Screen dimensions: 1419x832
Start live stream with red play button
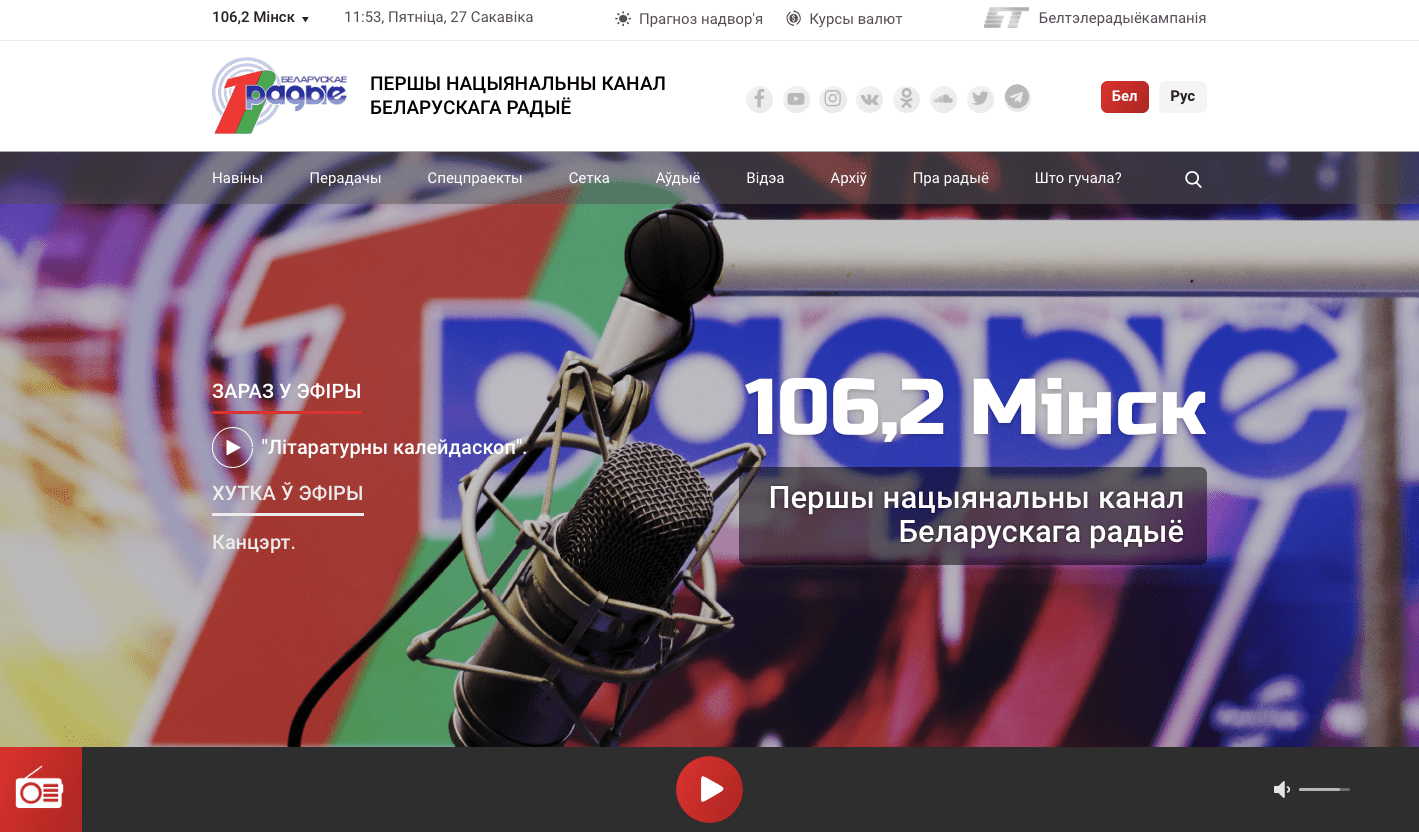click(x=709, y=790)
